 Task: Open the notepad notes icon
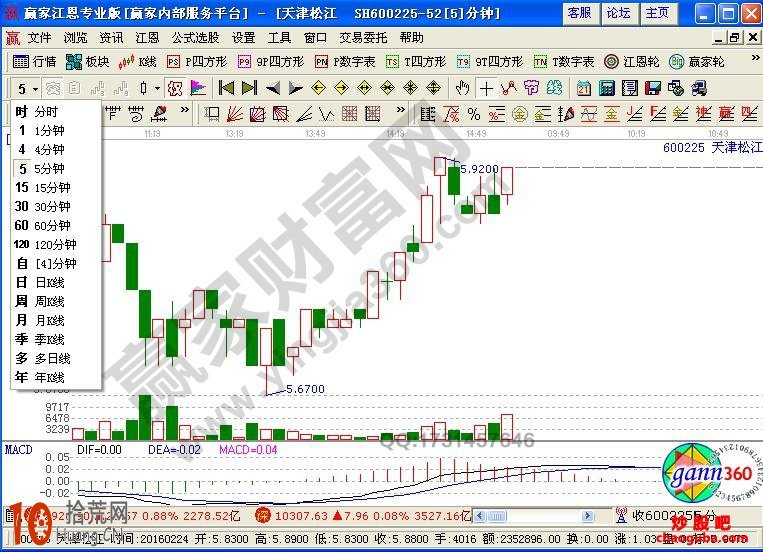[x=630, y=88]
